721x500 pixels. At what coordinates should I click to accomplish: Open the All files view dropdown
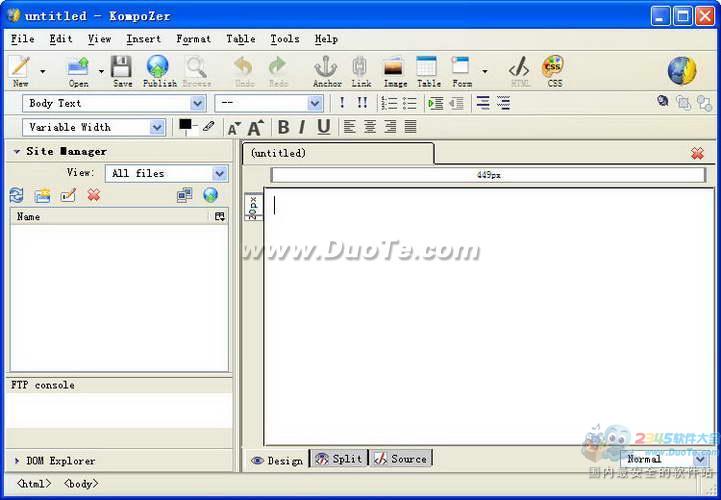point(166,173)
